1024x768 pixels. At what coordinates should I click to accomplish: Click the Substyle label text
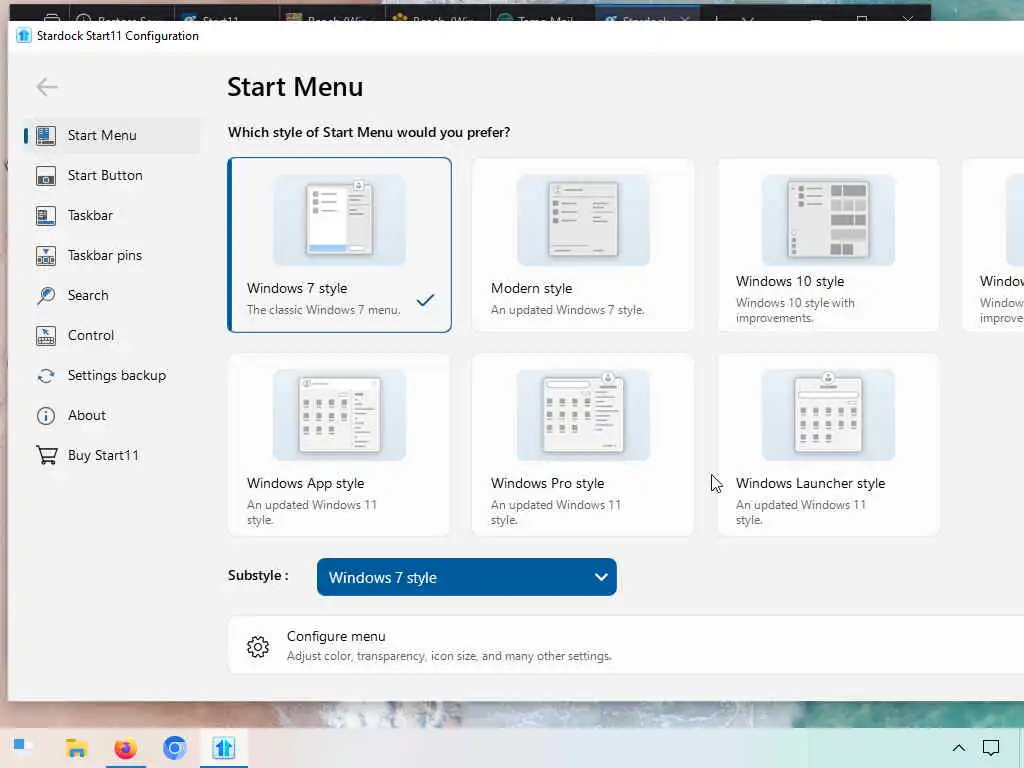(x=258, y=575)
